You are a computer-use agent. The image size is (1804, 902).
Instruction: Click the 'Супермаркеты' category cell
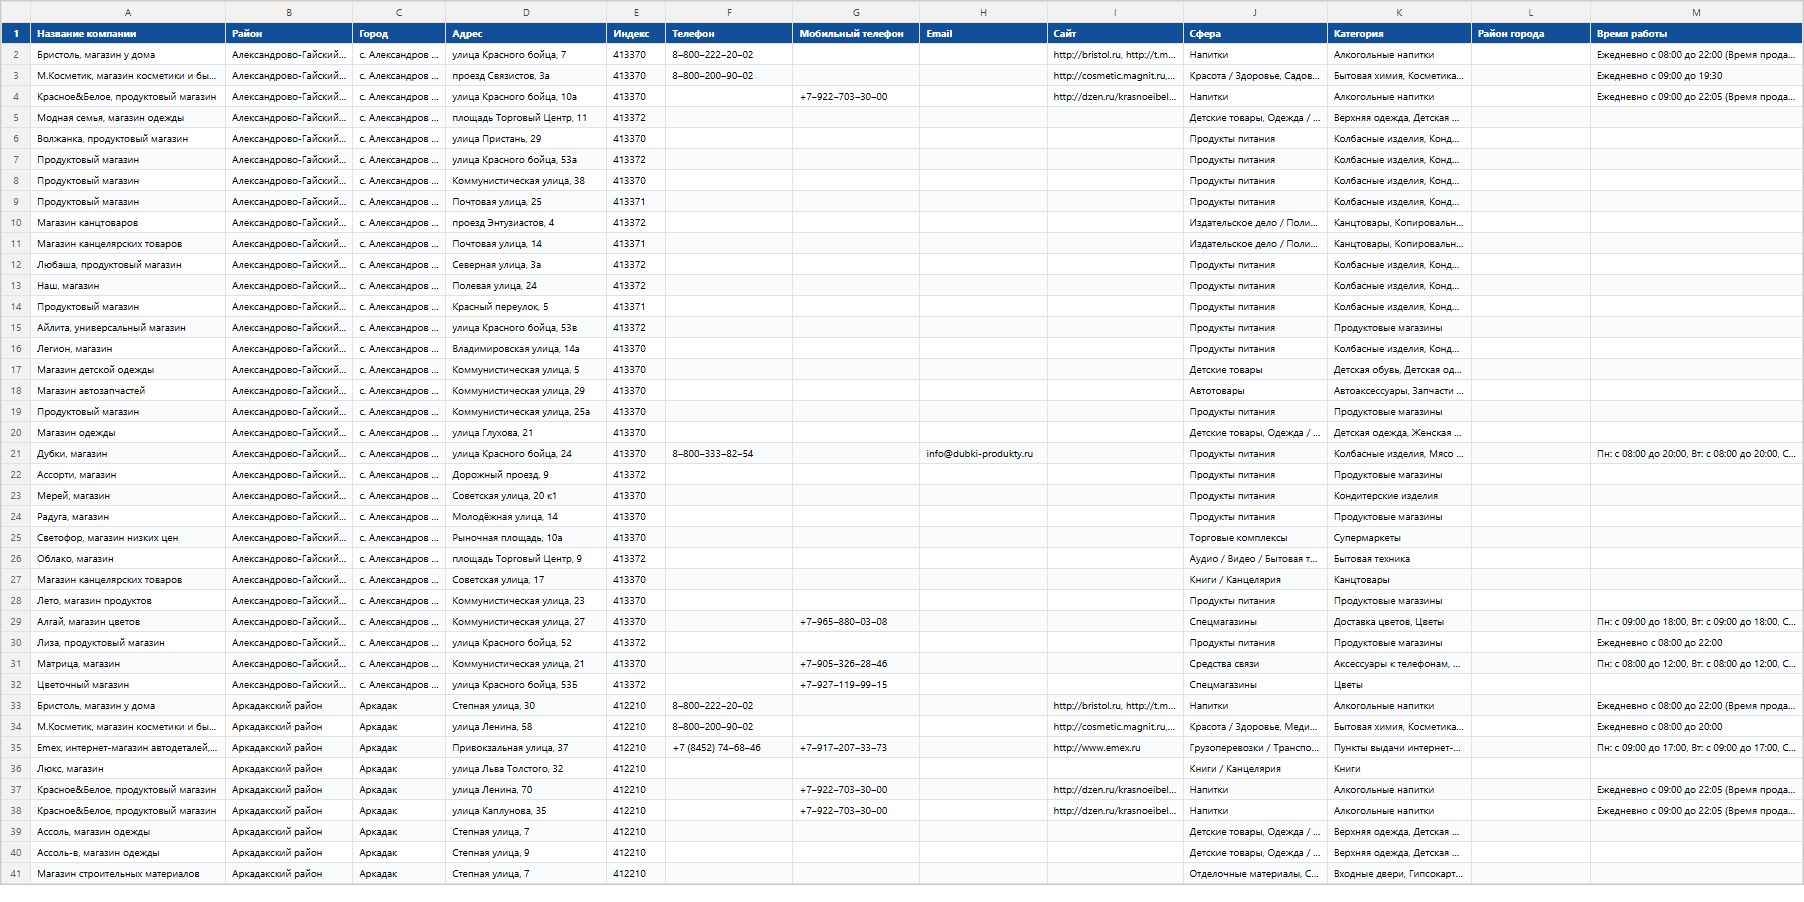pyautogui.click(x=1399, y=538)
